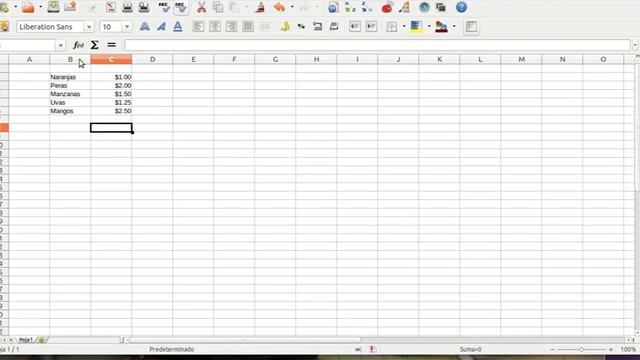Click the Hyperlink icon
The image size is (640, 360).
tap(333, 7)
